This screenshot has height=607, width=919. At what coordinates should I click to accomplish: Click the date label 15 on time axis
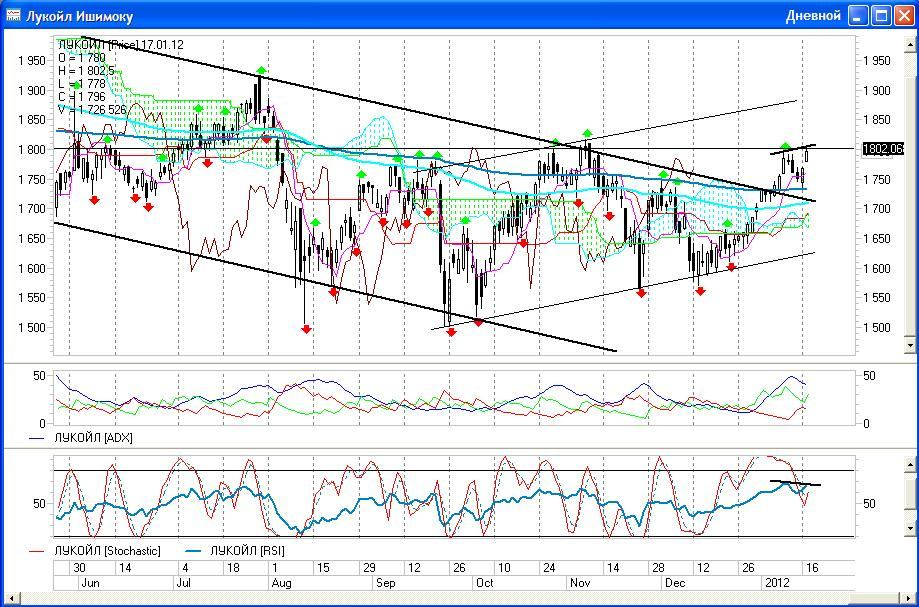(x=323, y=568)
